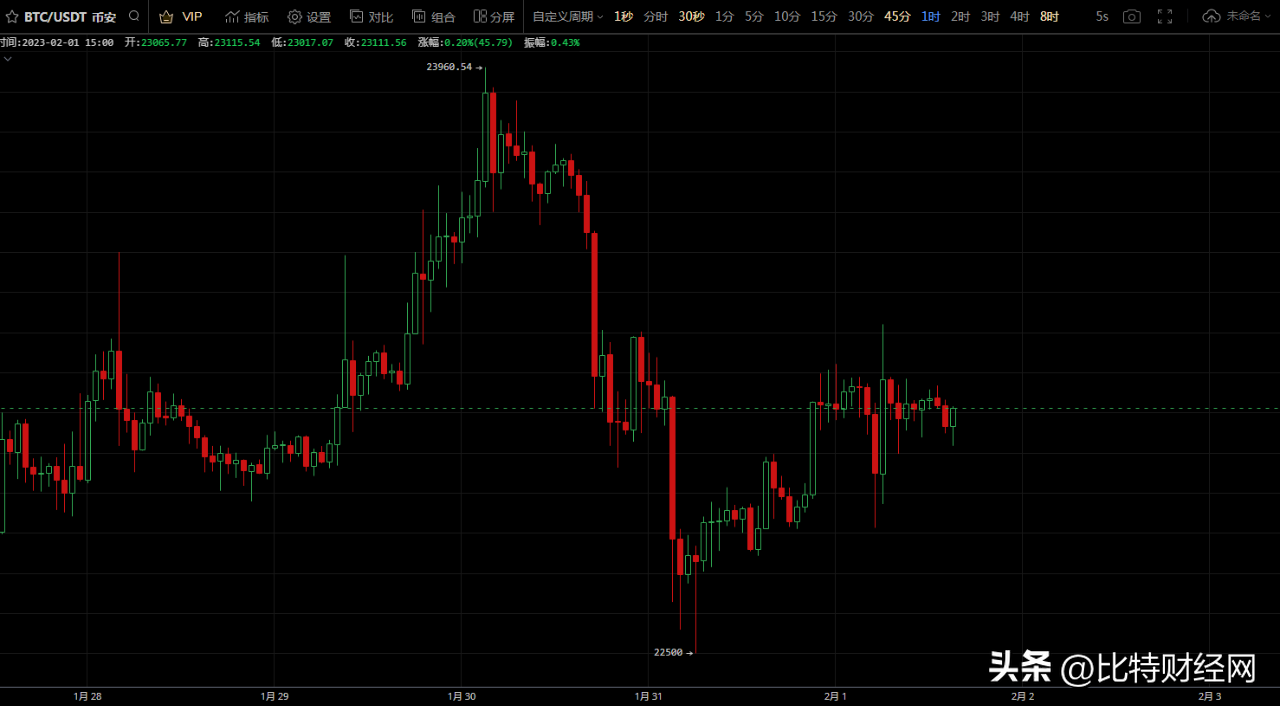This screenshot has height=706, width=1280.
Task: Open the symbol search magnifier
Action: tap(134, 17)
